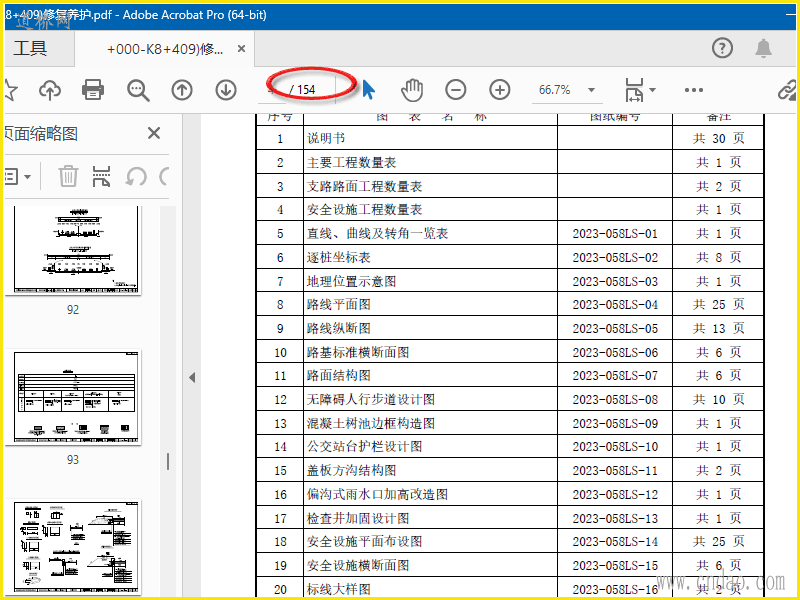Viewport: 800px width, 600px height.
Task: Click the text 路面结构图
Action: pos(339,376)
